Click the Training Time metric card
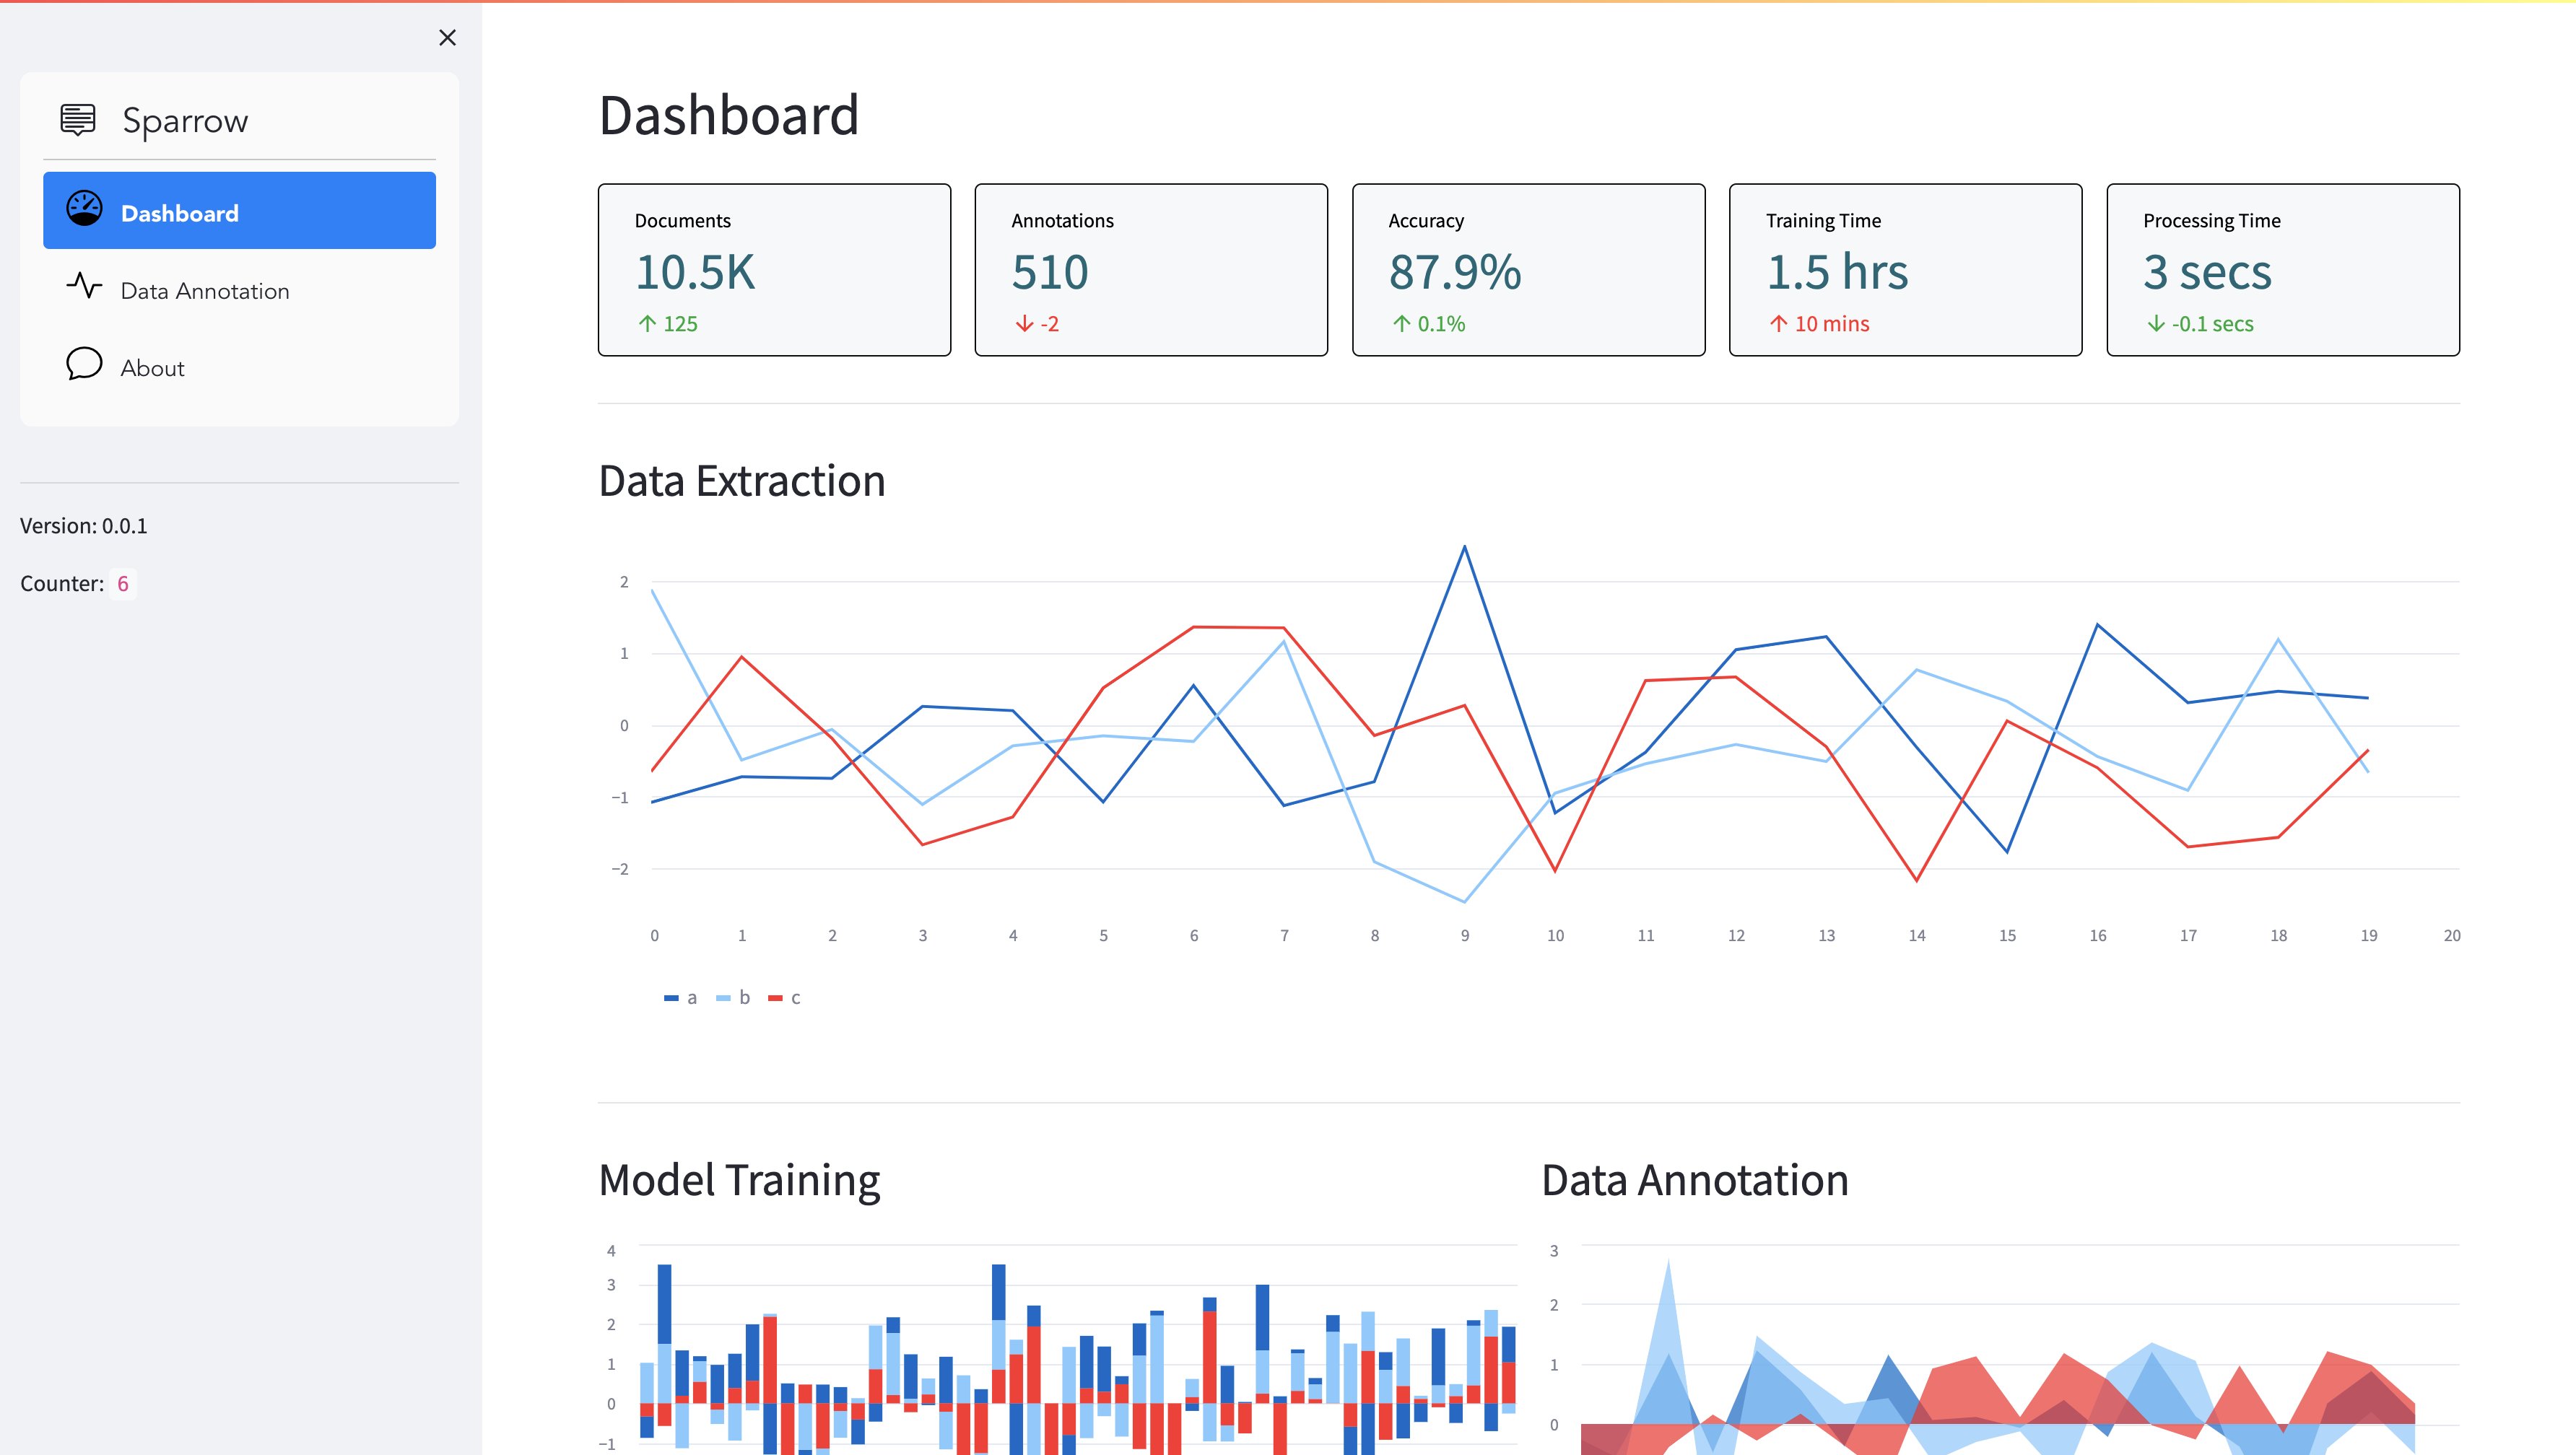 click(x=1905, y=270)
